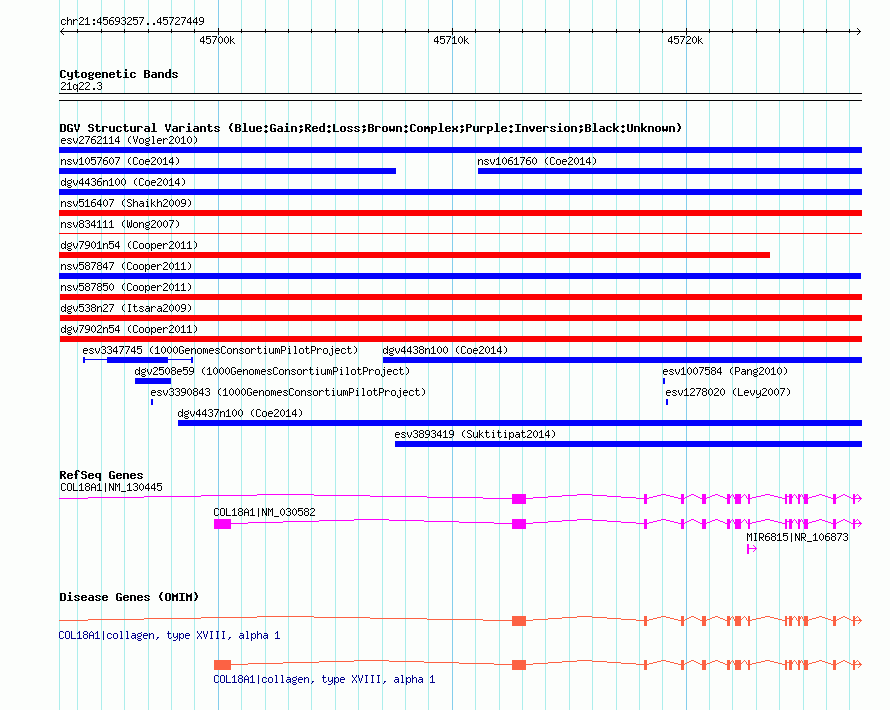Click the 45710k ruler tick label
This screenshot has height=710, width=890.
click(x=451, y=40)
